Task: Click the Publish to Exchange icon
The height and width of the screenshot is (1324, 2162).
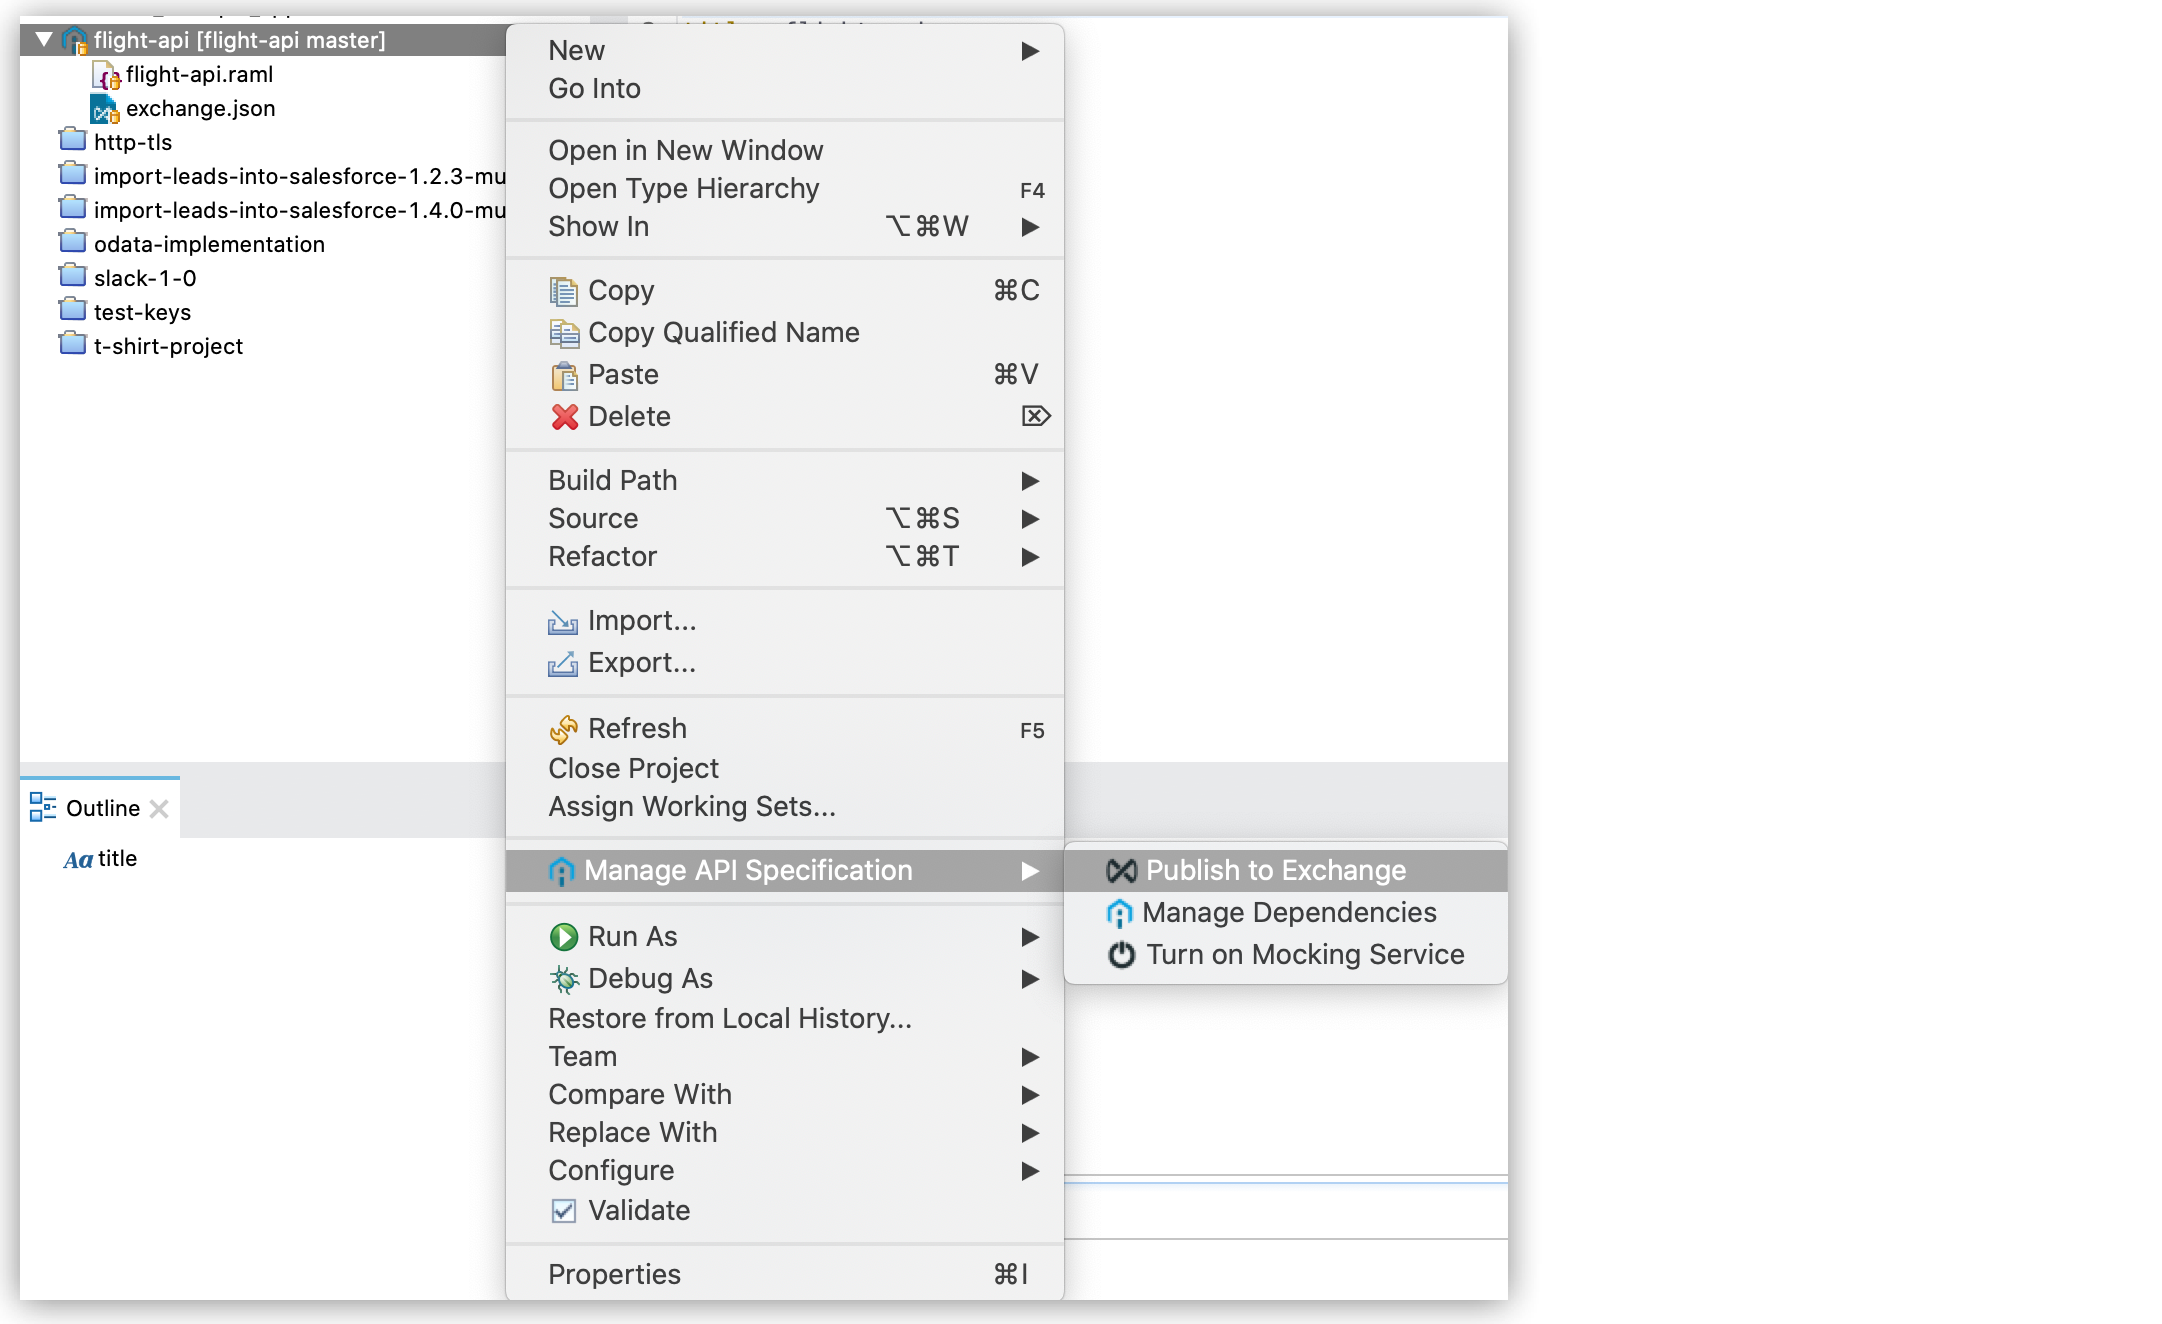Action: 1121,871
